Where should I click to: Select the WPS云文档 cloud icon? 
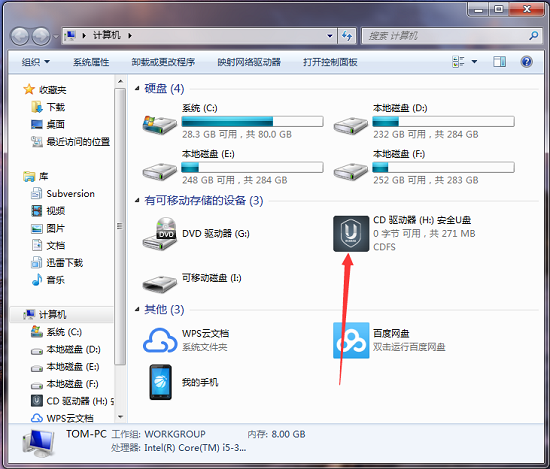click(160, 340)
